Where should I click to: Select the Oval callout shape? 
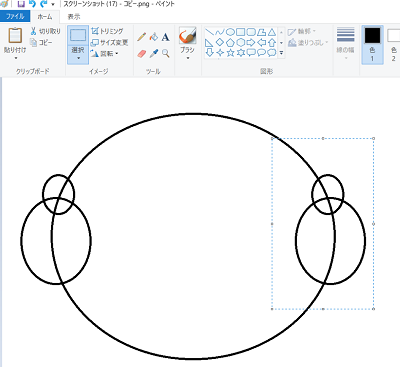click(262, 53)
